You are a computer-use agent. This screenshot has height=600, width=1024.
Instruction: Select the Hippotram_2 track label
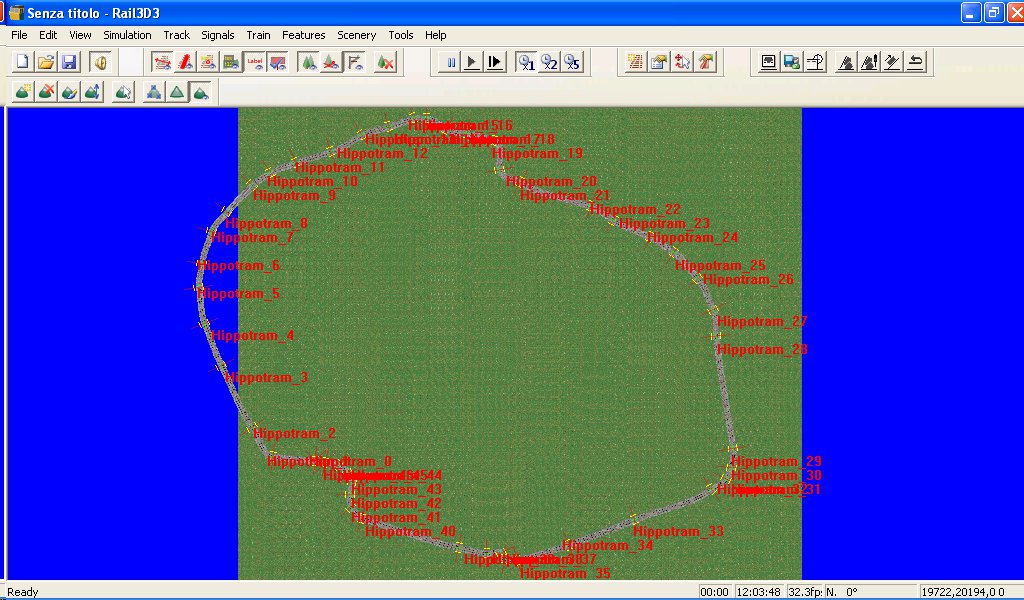pyautogui.click(x=295, y=434)
